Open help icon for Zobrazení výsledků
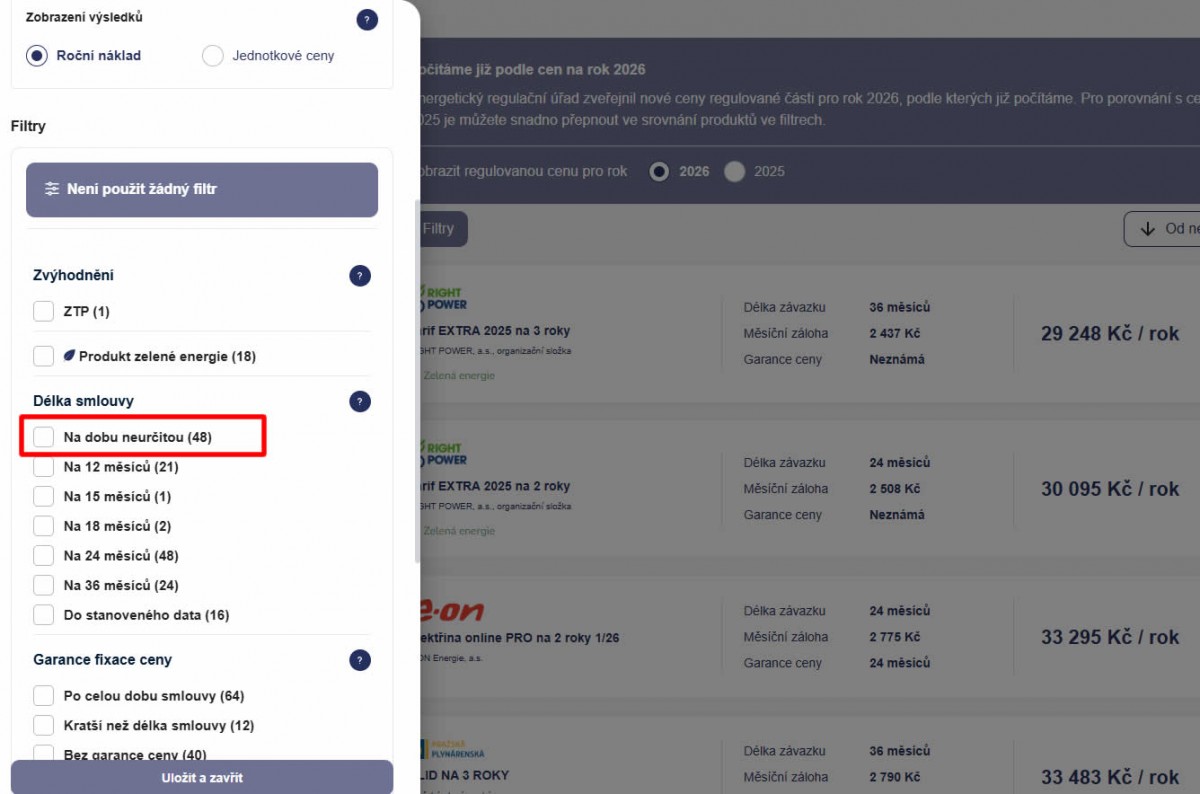This screenshot has width=1200, height=794. tap(367, 19)
